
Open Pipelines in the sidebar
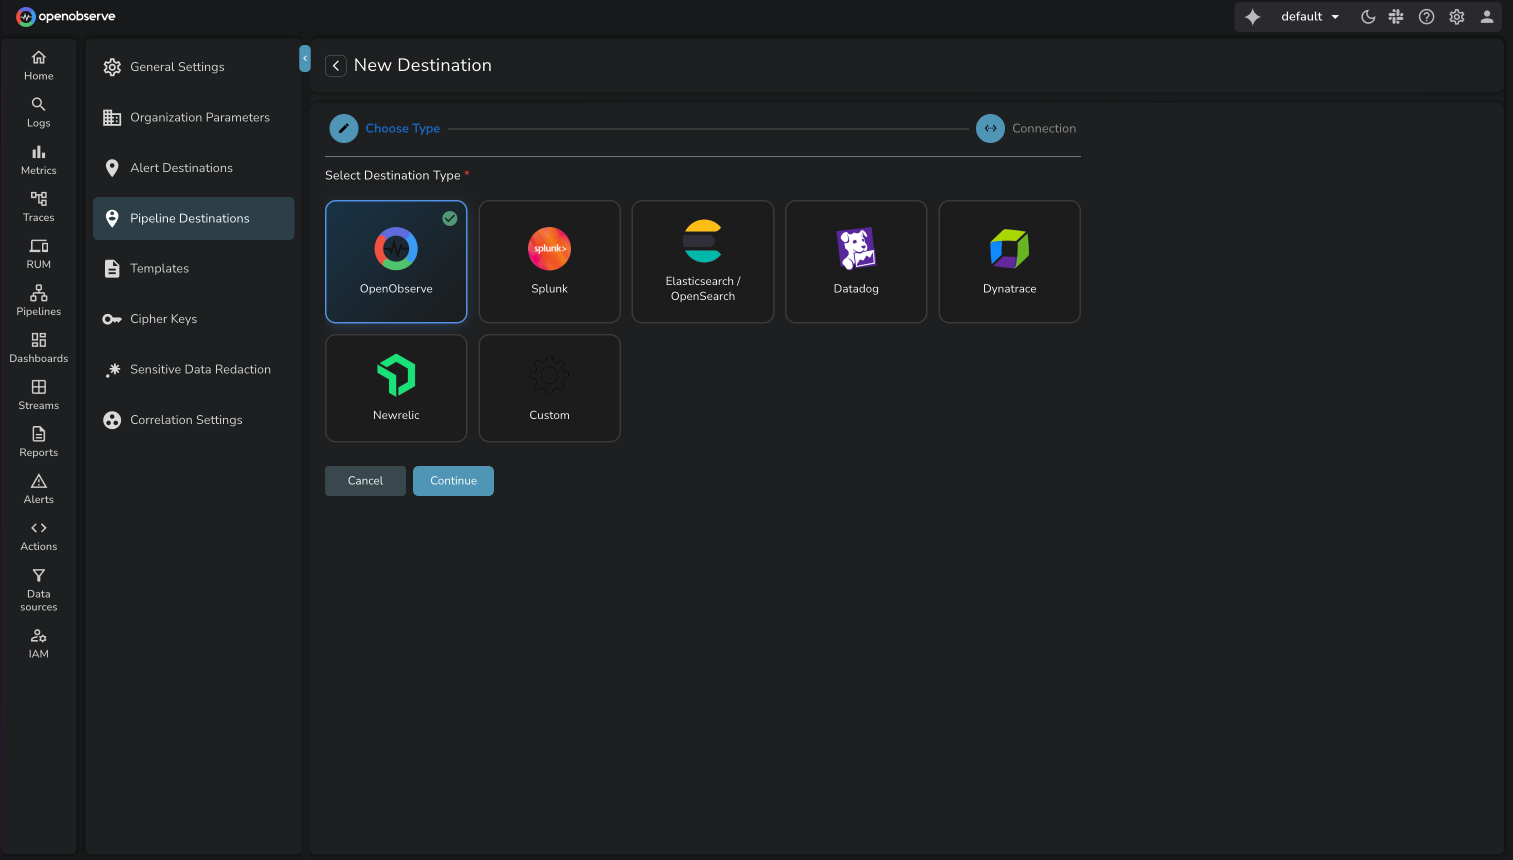(x=39, y=300)
